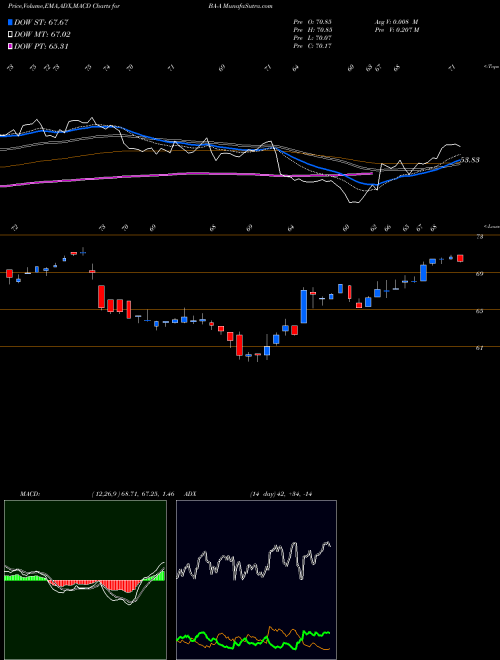The height and width of the screenshot is (660, 500).
Task: Click the lowest red candle near 61
Action: pyautogui.click(x=239, y=345)
